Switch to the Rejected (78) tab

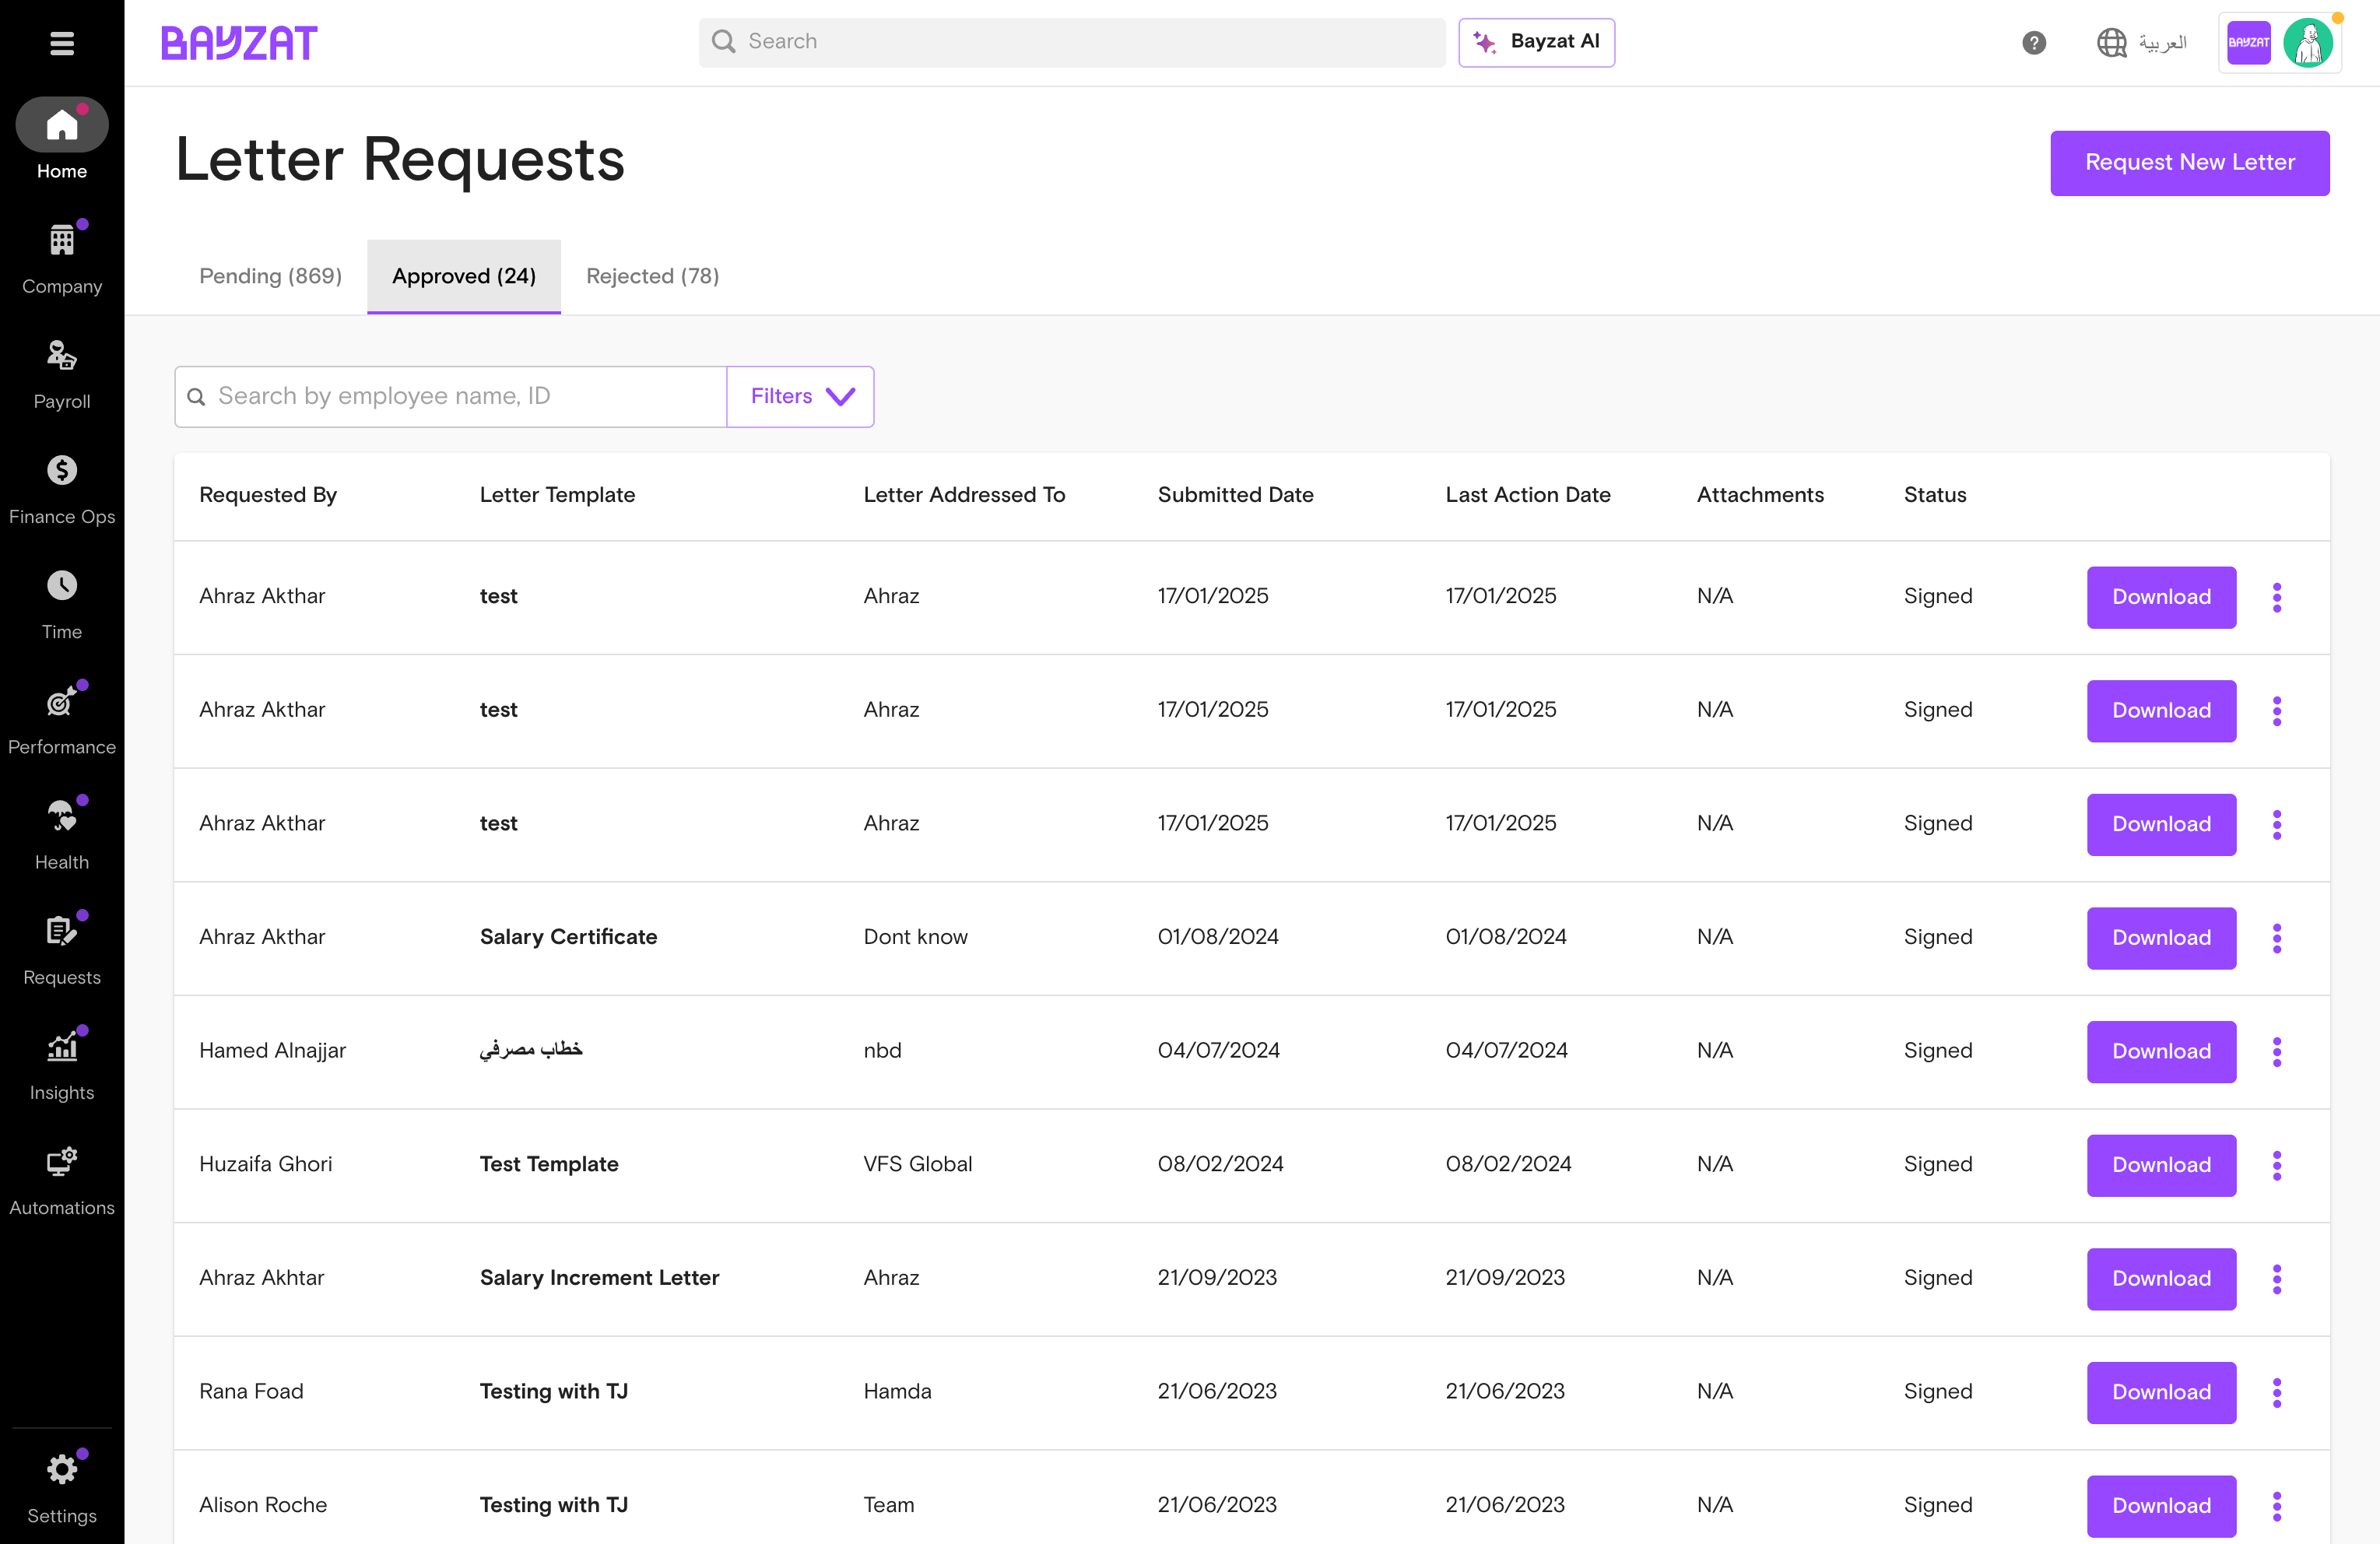click(x=652, y=276)
